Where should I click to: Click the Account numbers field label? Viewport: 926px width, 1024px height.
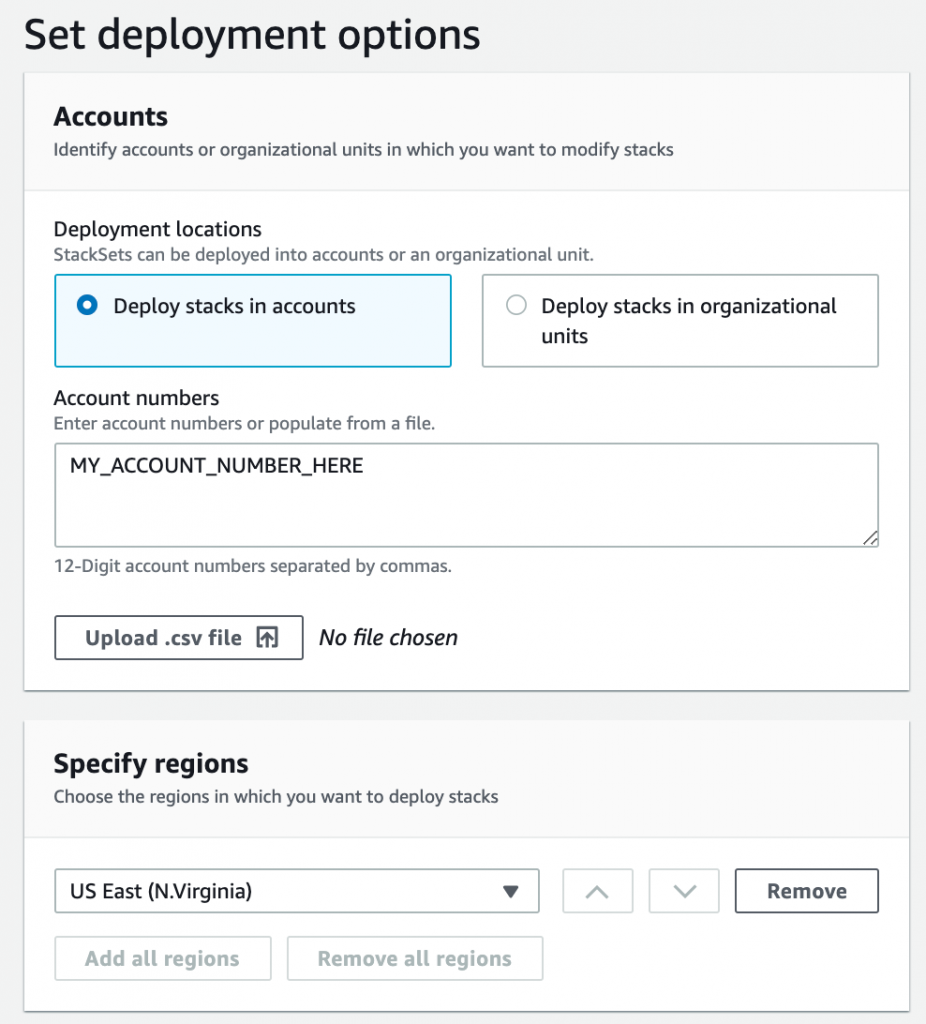click(x=136, y=398)
